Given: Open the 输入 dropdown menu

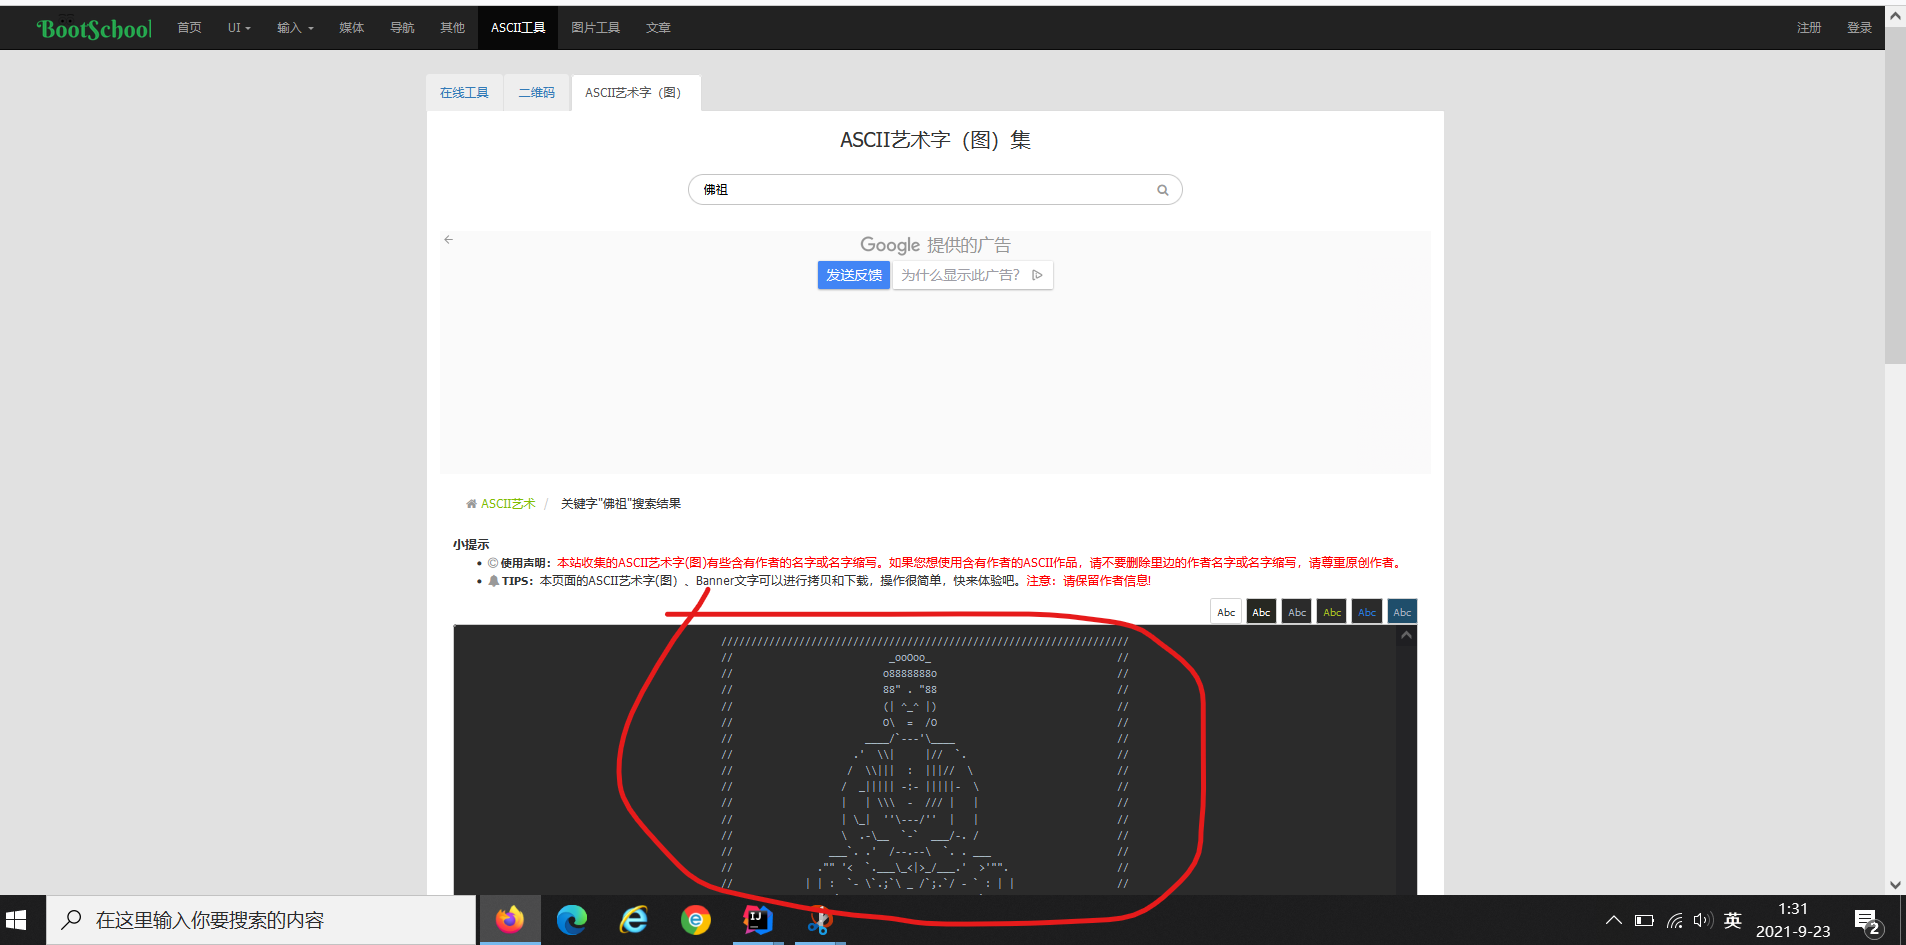Looking at the screenshot, I should coord(294,27).
